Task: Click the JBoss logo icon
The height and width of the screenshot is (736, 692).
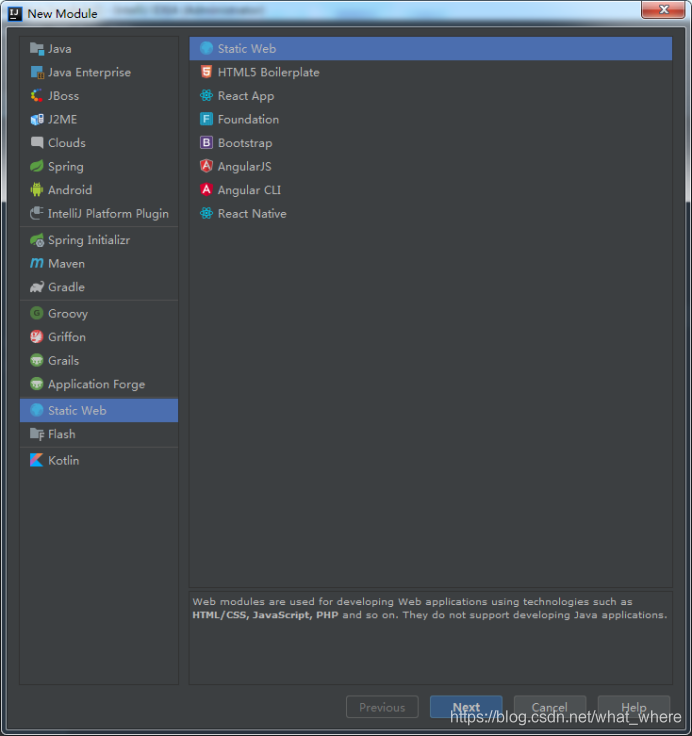Action: coord(37,96)
